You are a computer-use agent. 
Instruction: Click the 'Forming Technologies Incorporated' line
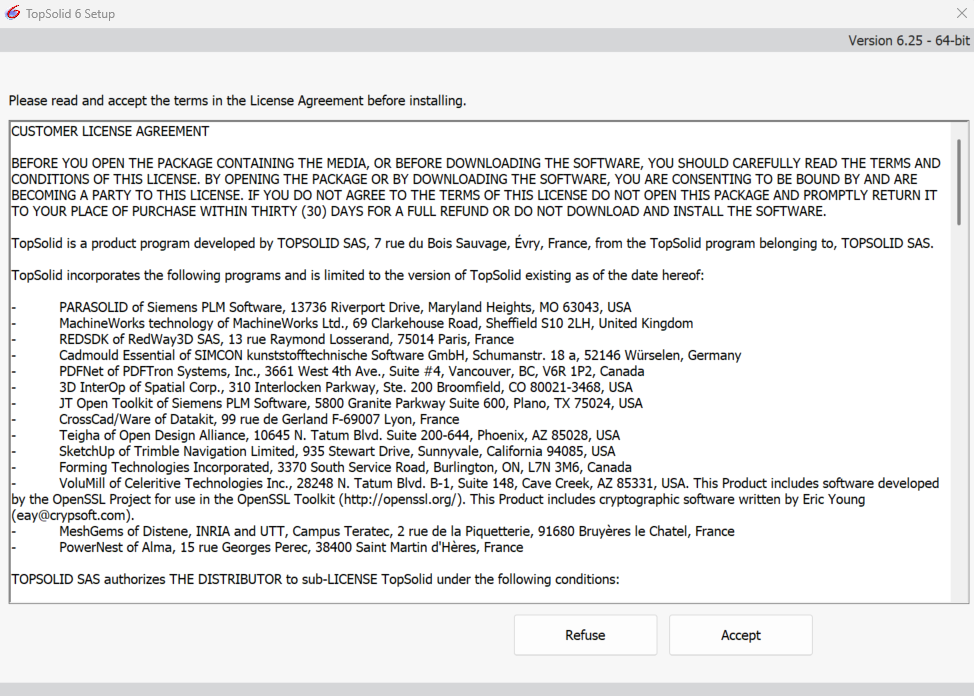[x=345, y=467]
